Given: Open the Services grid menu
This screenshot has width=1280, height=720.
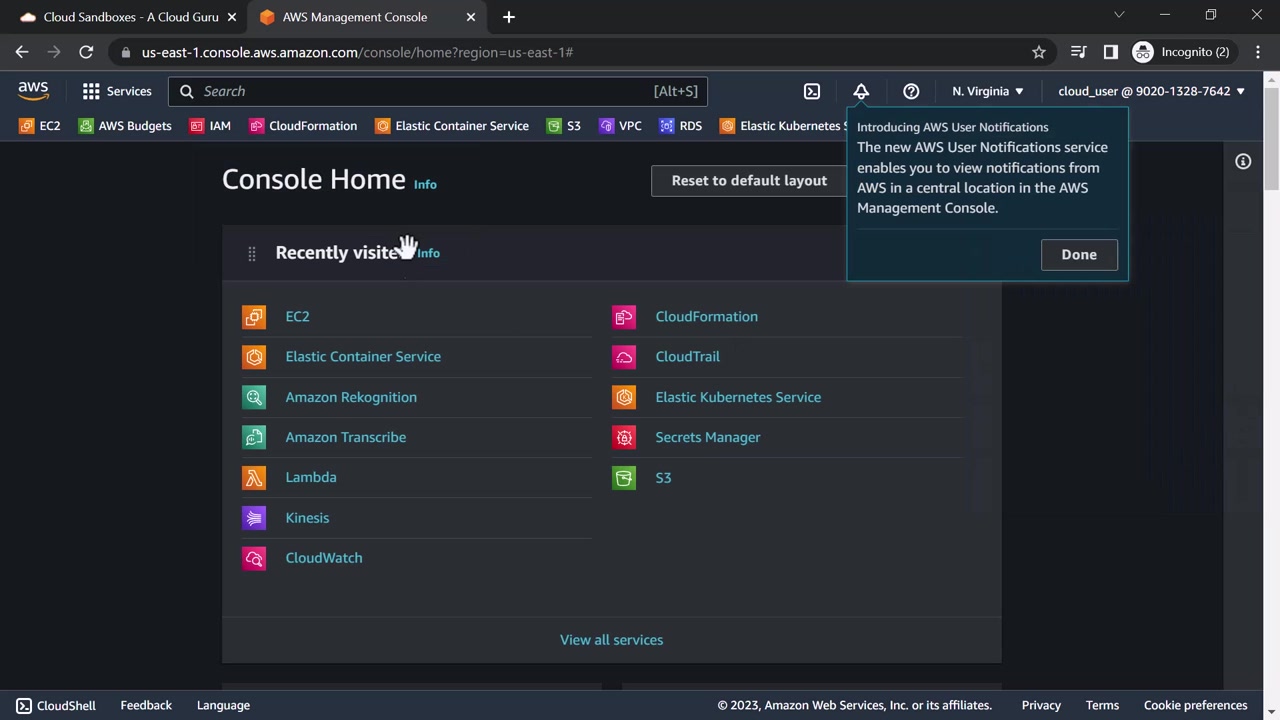Looking at the screenshot, I should tap(117, 91).
